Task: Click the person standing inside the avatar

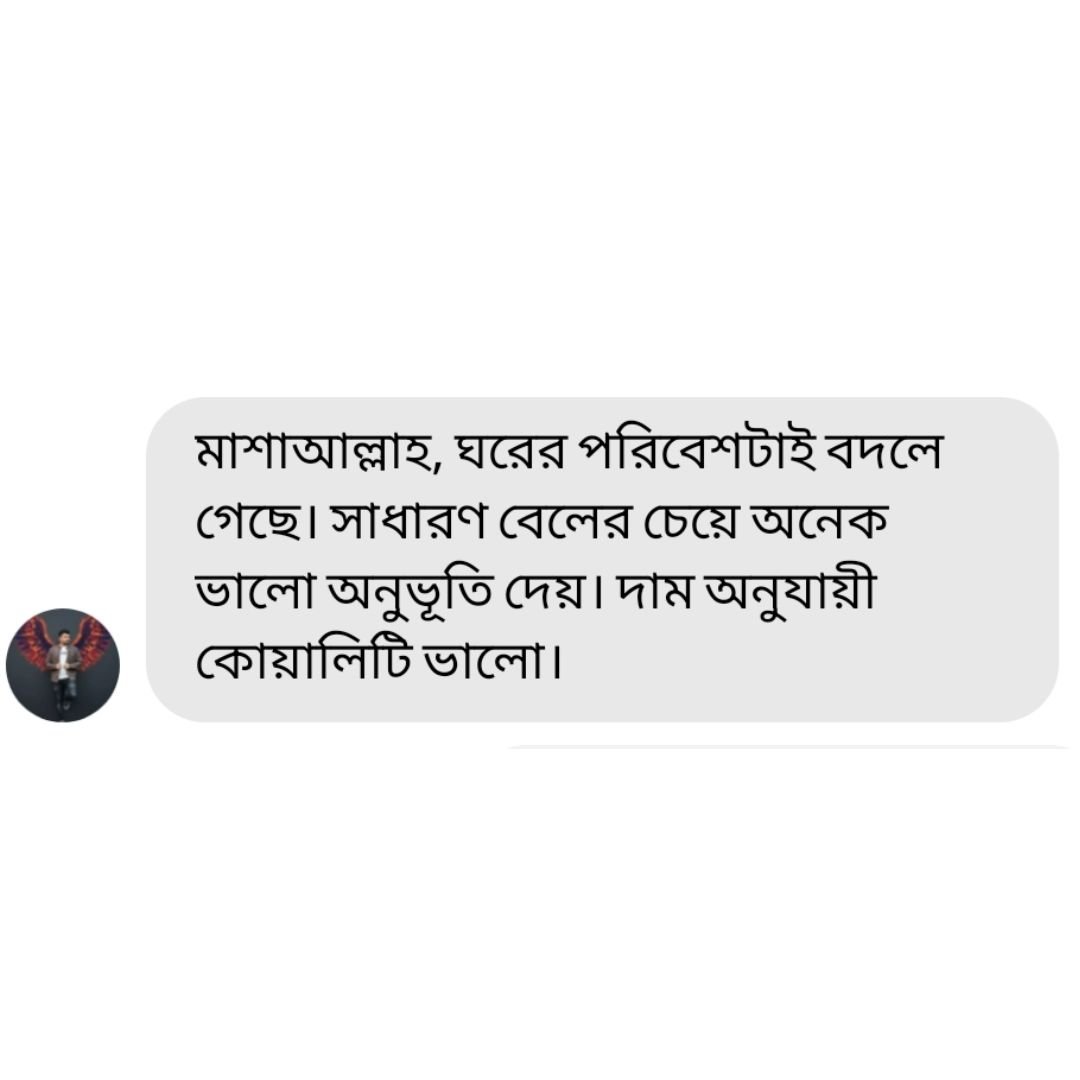Action: tap(63, 667)
